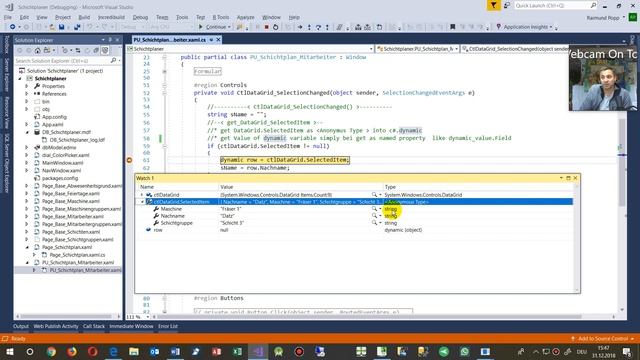Select Page_Base_Maschine.xaml in the solution tree
The image size is (640, 360).
(x=70, y=201)
